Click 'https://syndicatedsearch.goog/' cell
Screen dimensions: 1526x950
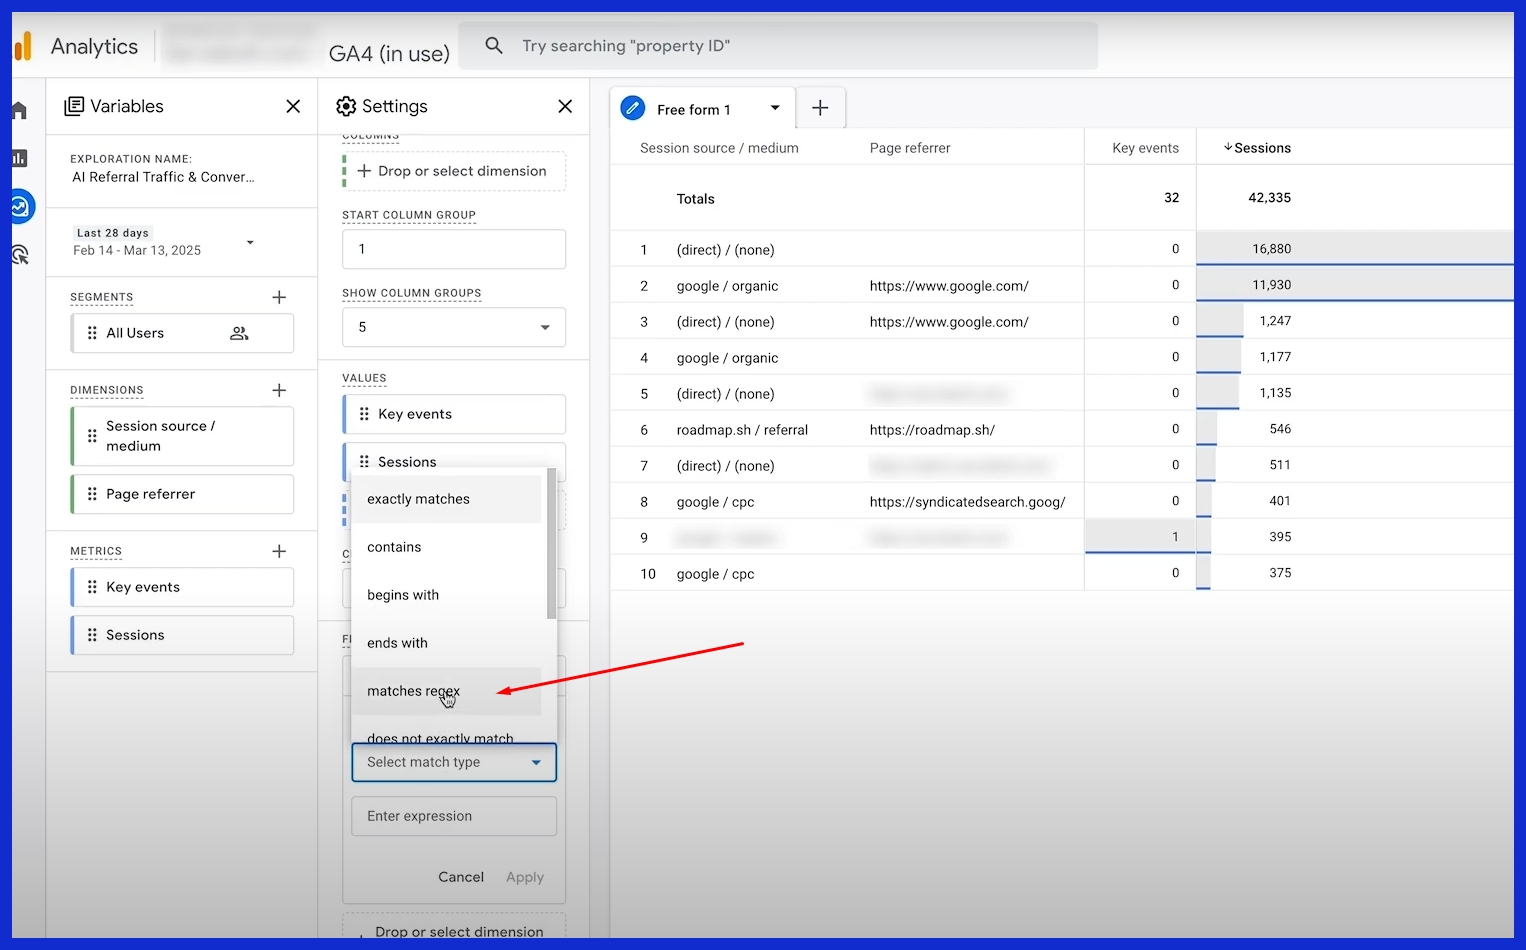point(967,502)
